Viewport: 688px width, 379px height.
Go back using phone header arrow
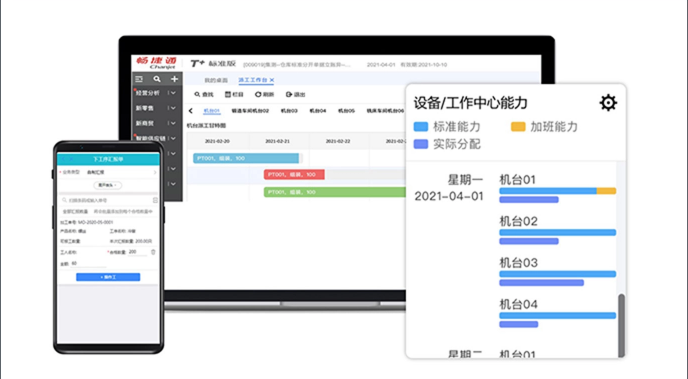pos(63,159)
